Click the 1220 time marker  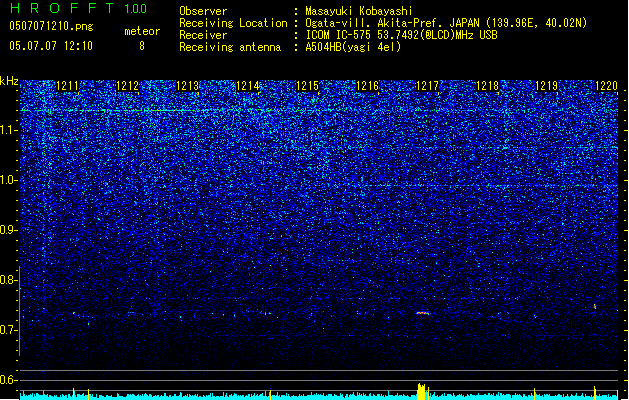click(606, 86)
